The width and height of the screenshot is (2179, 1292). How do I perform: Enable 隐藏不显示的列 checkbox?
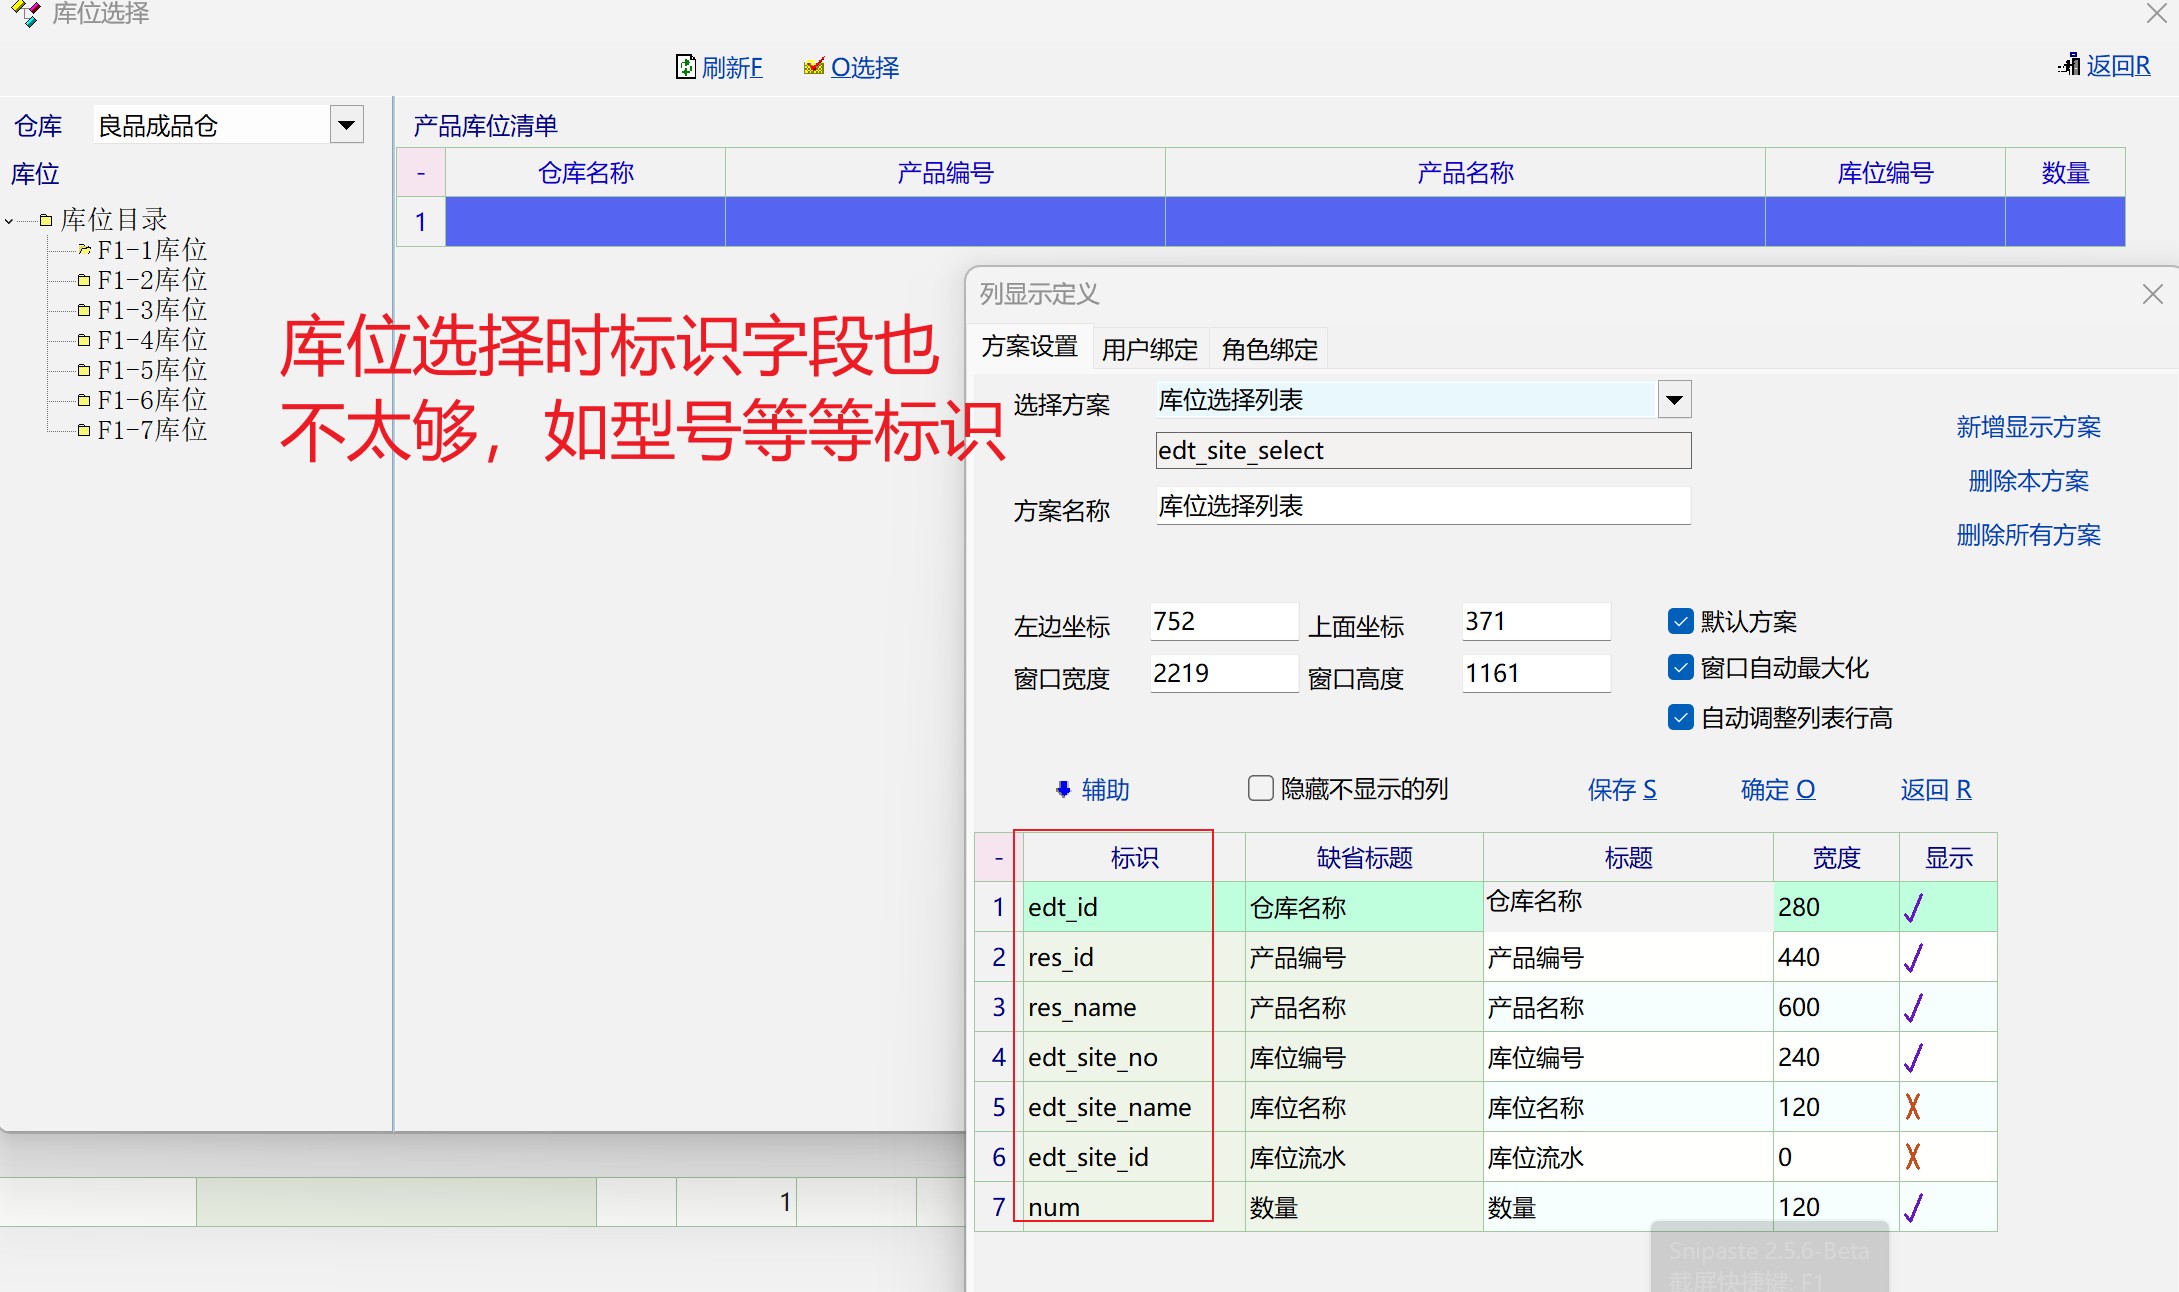1260,788
